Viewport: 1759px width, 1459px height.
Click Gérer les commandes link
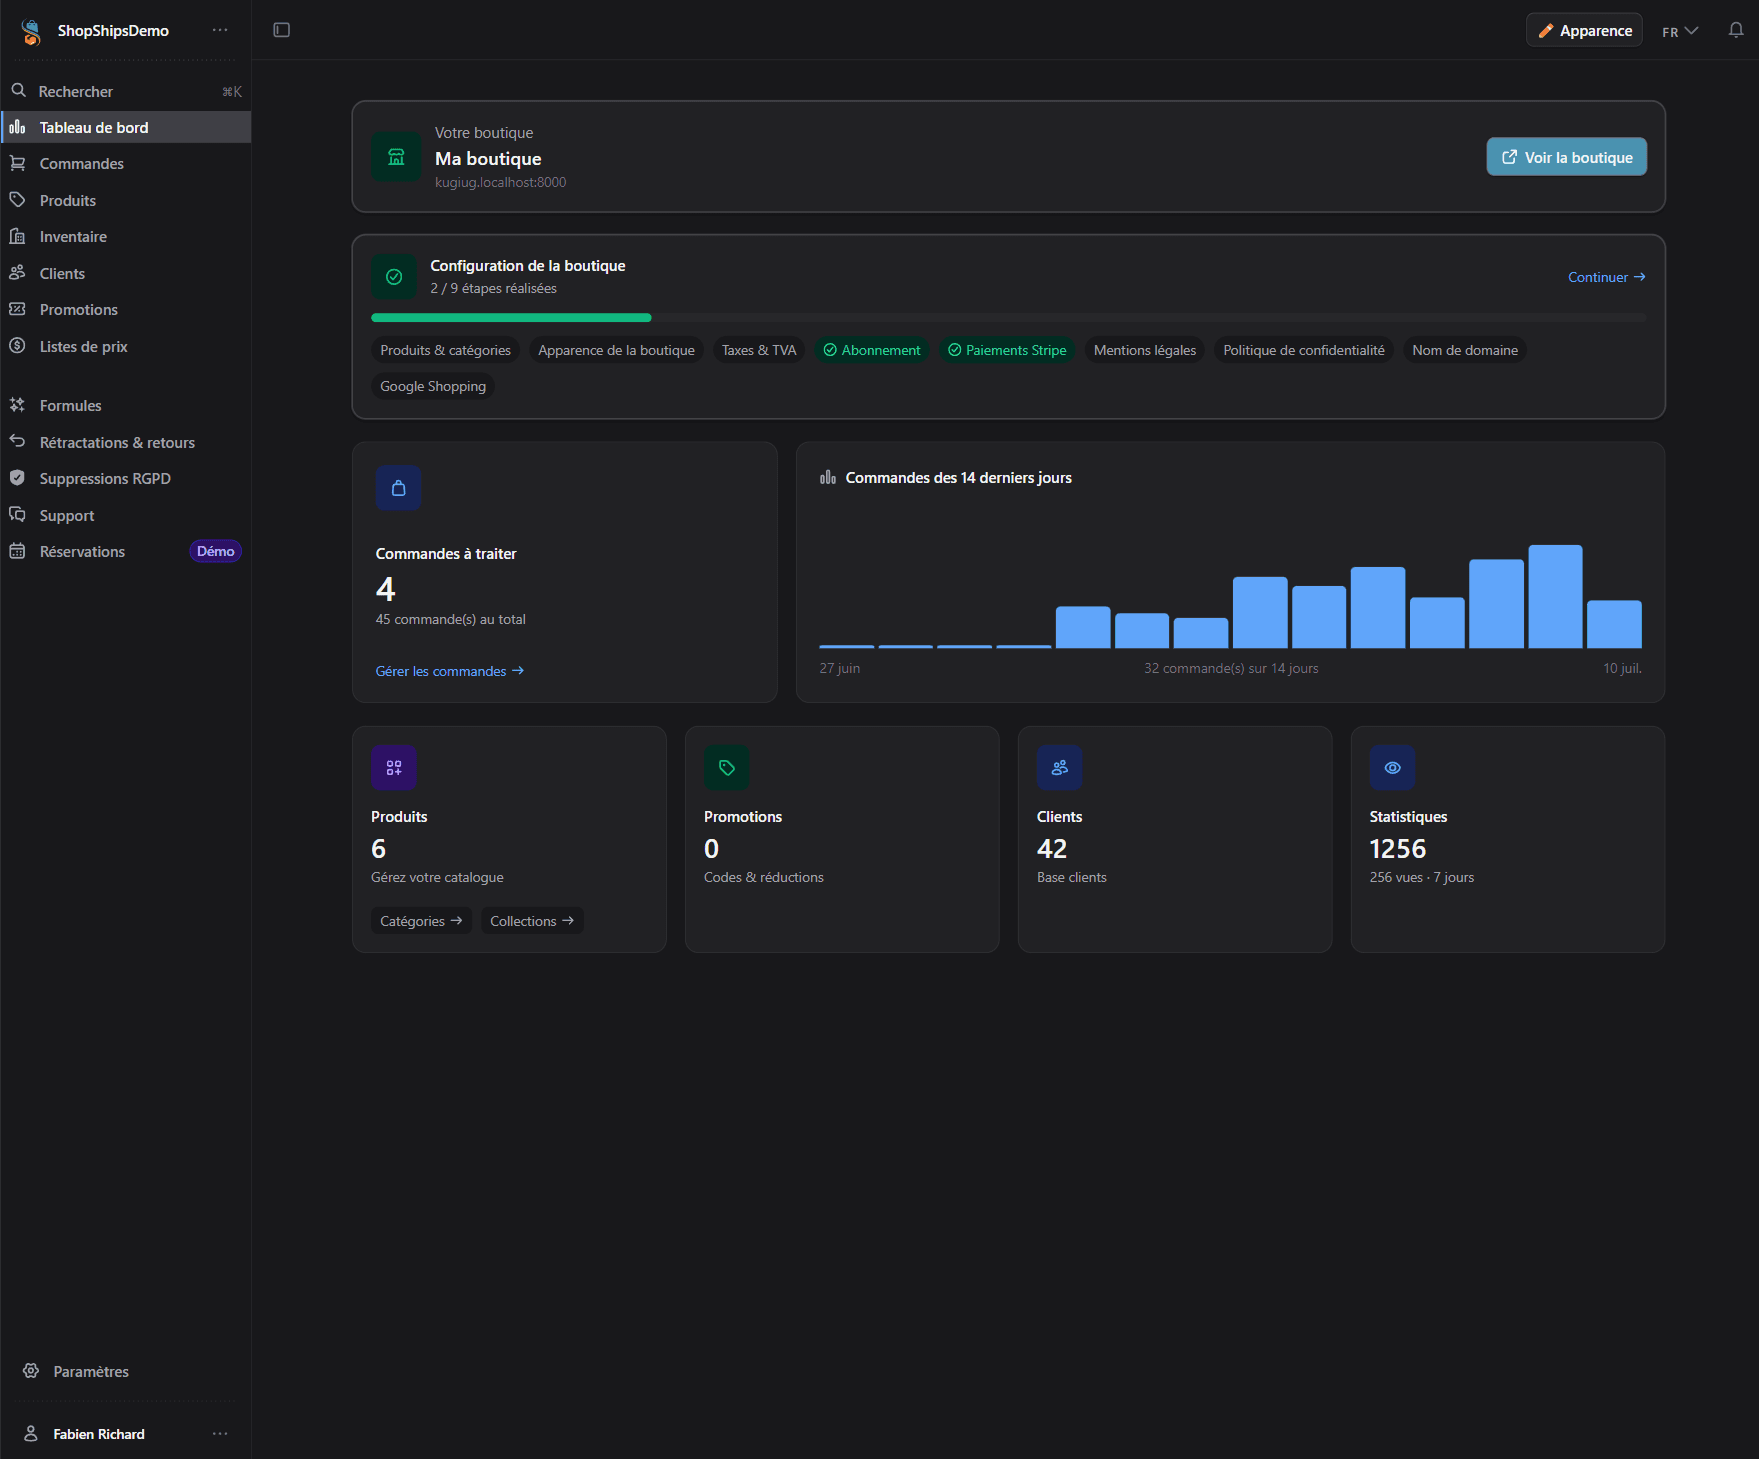point(450,671)
